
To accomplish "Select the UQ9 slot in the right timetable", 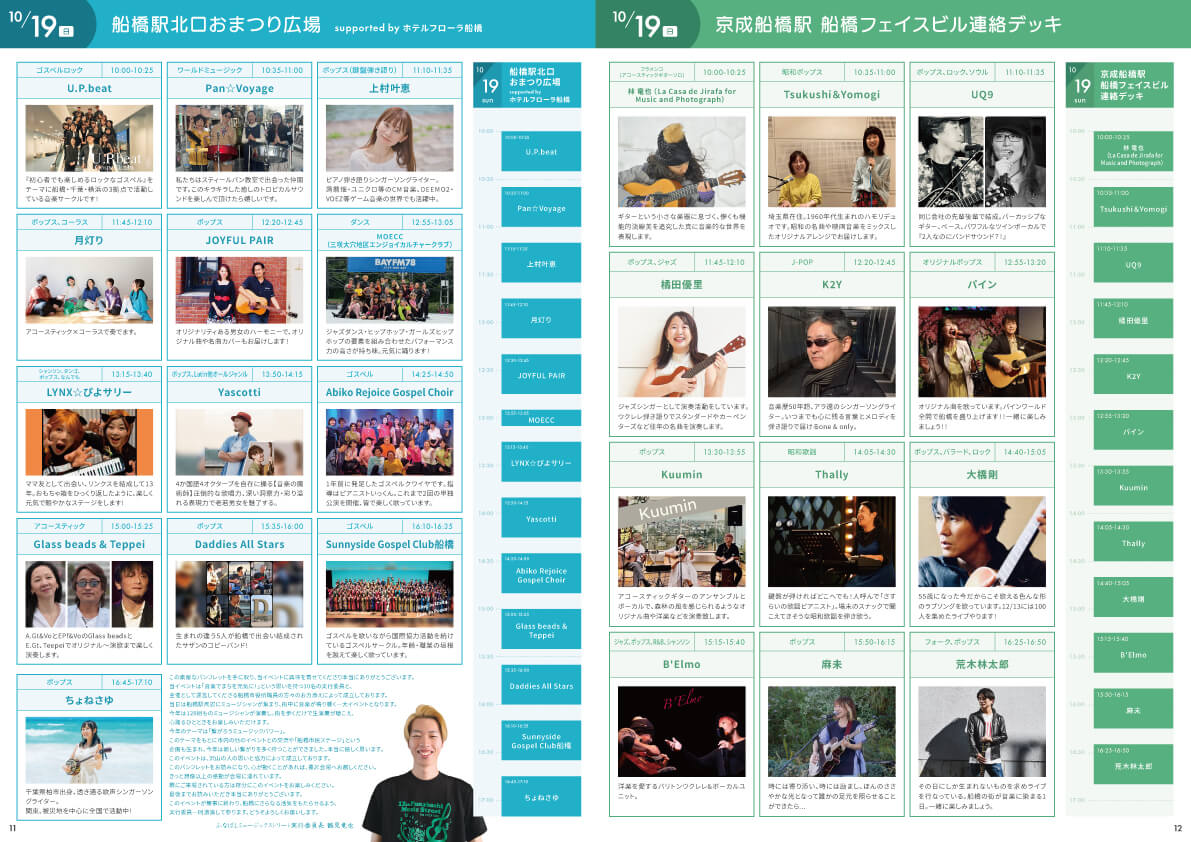I will pyautogui.click(x=1133, y=265).
